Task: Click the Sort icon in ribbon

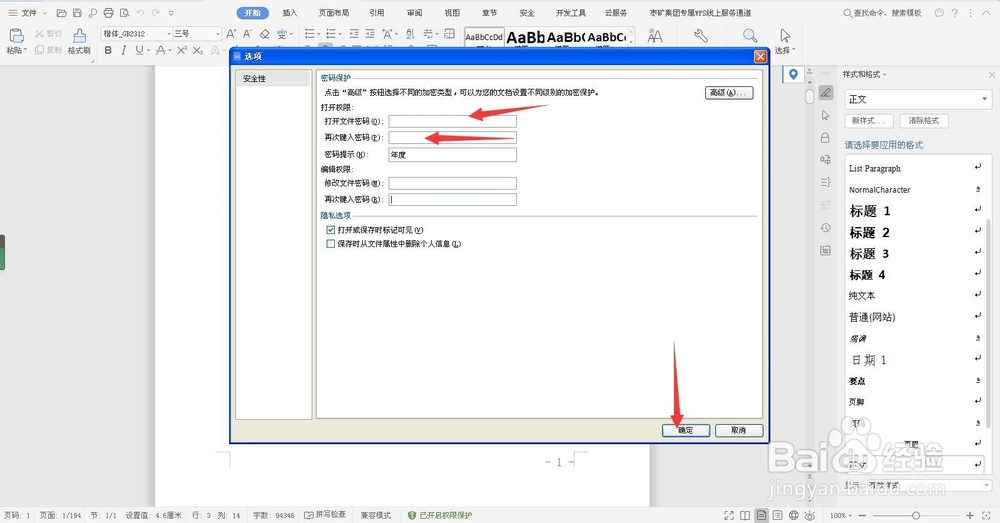Action: point(410,34)
